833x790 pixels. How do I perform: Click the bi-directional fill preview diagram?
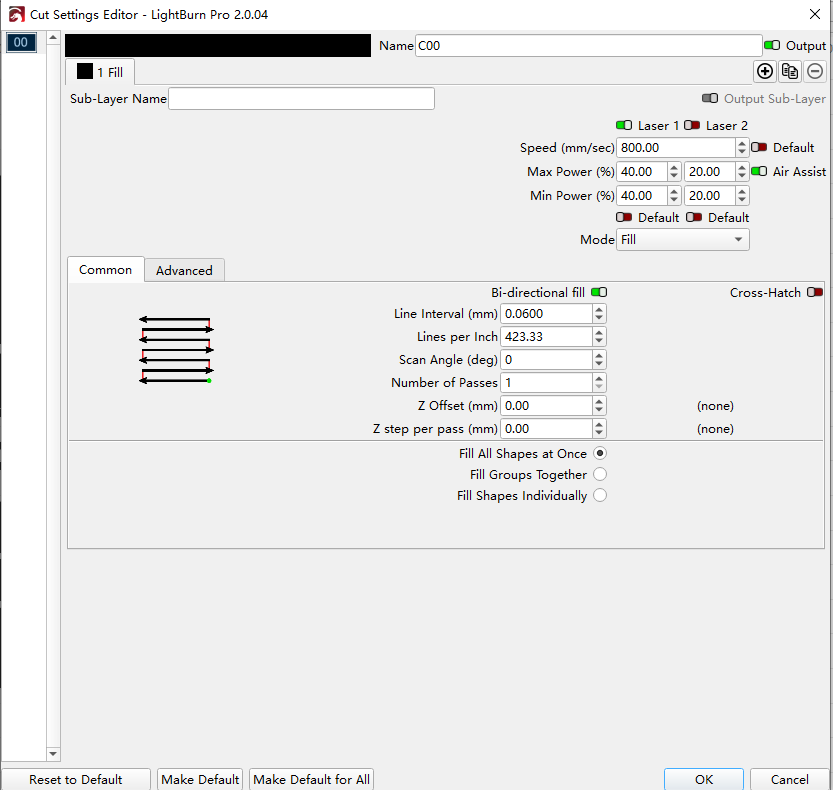tap(176, 350)
